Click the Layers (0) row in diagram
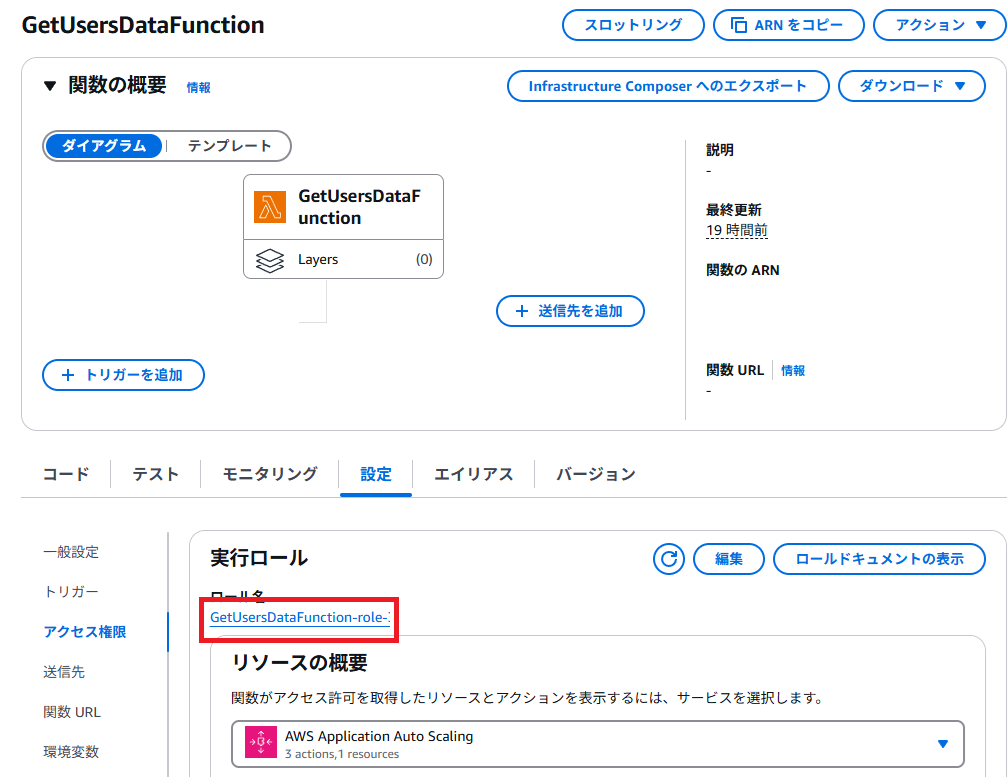This screenshot has height=777, width=1008. coord(343,260)
